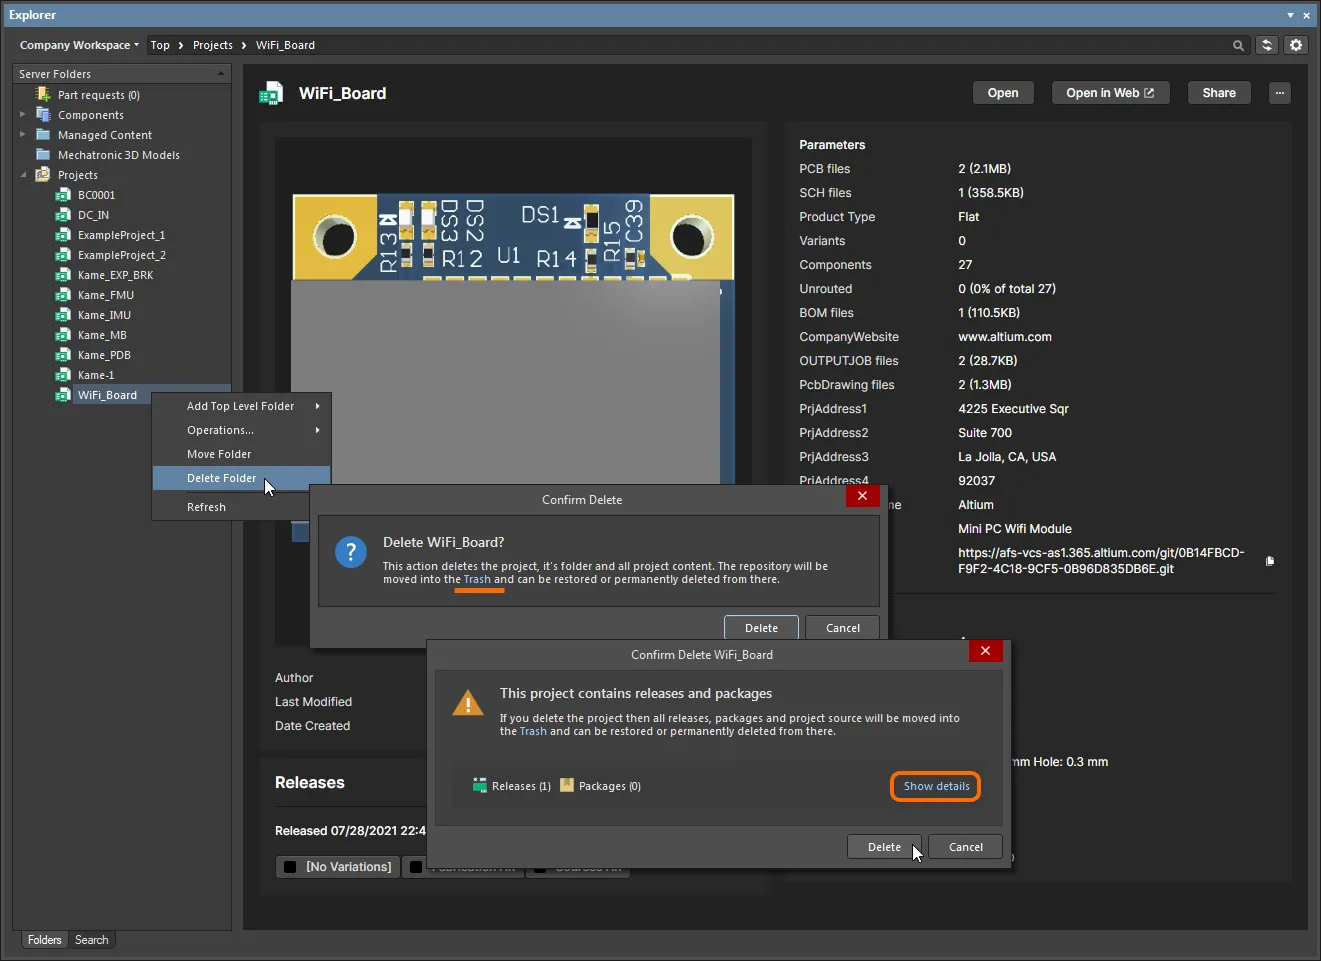Click the Kame_EXP_BRK project icon
Image resolution: width=1321 pixels, height=961 pixels.
coord(63,275)
